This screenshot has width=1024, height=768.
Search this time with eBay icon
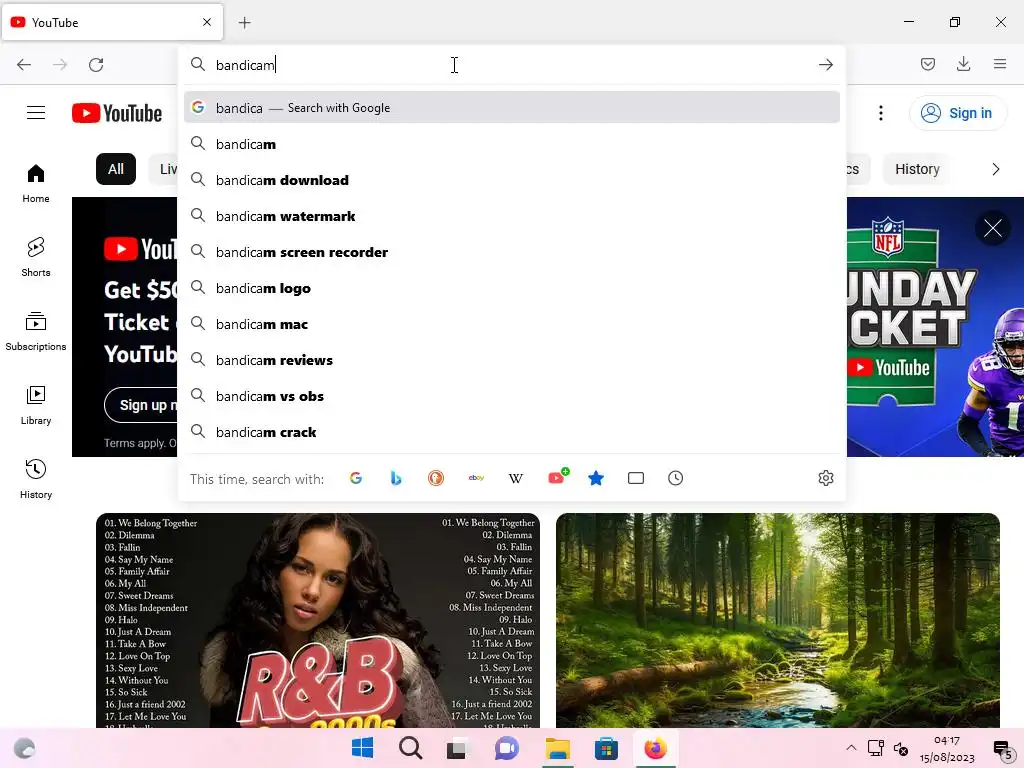pyautogui.click(x=476, y=478)
